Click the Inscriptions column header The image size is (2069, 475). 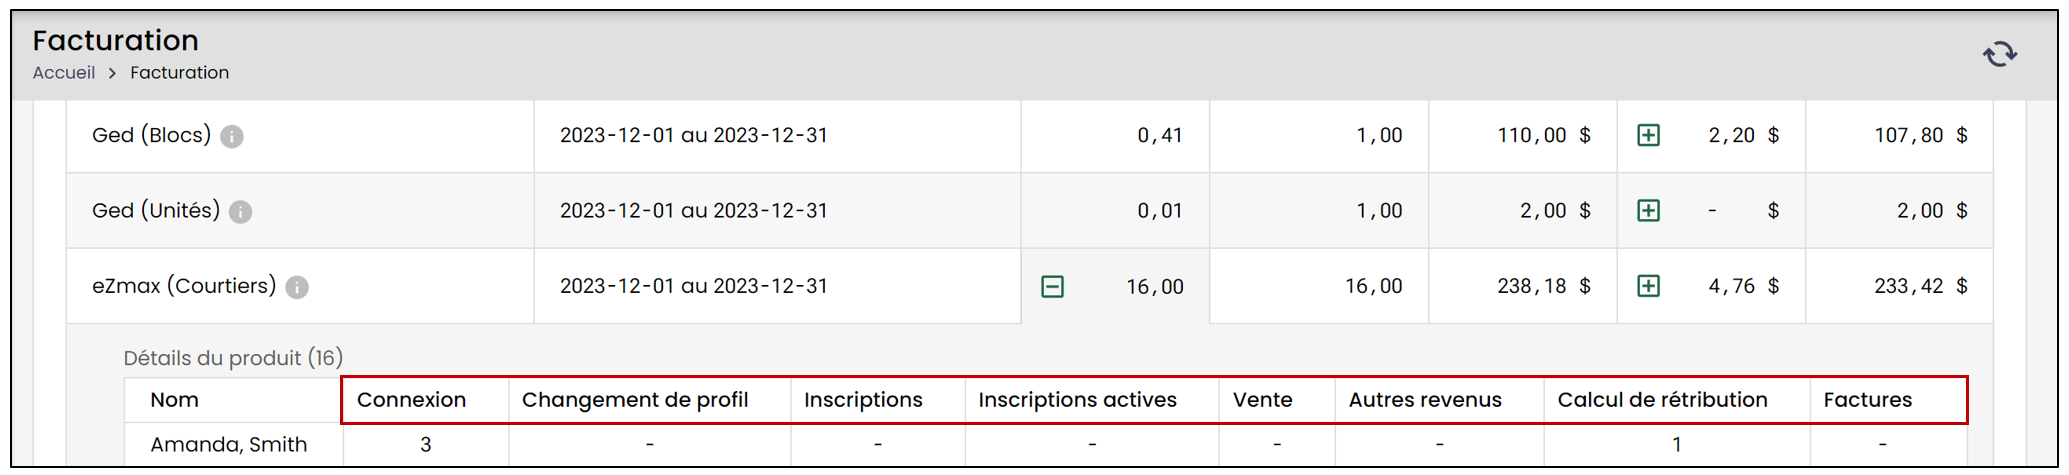coord(863,400)
